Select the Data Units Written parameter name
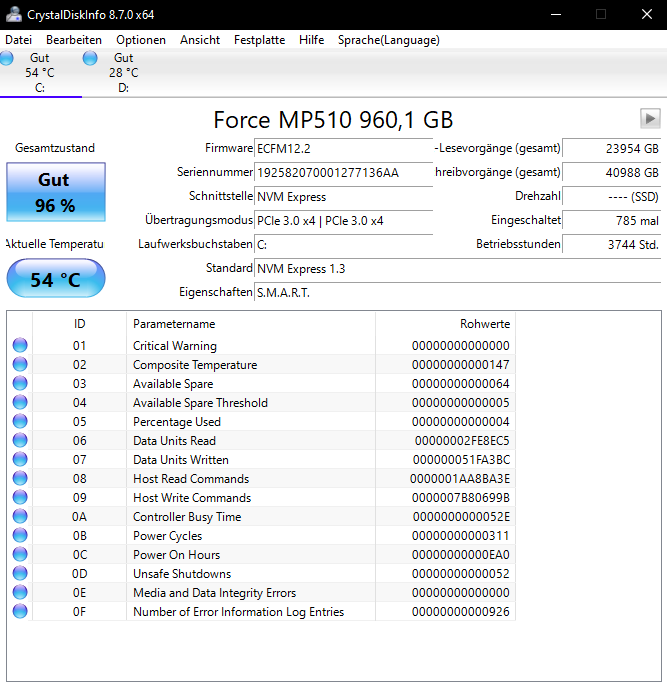This screenshot has height=683, width=667. click(181, 460)
